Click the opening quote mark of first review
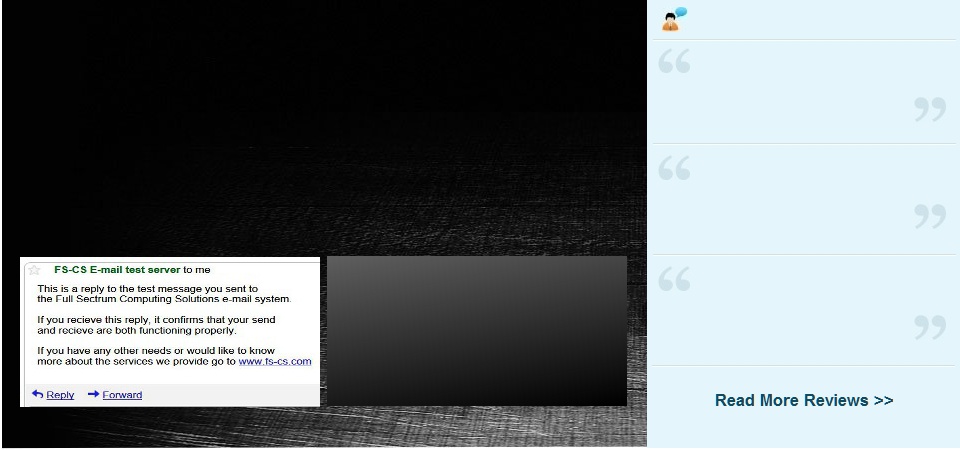The width and height of the screenshot is (960, 450). click(x=675, y=62)
